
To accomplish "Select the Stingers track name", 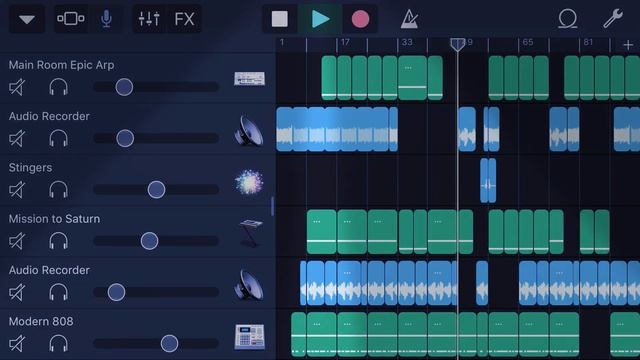I will [30, 168].
